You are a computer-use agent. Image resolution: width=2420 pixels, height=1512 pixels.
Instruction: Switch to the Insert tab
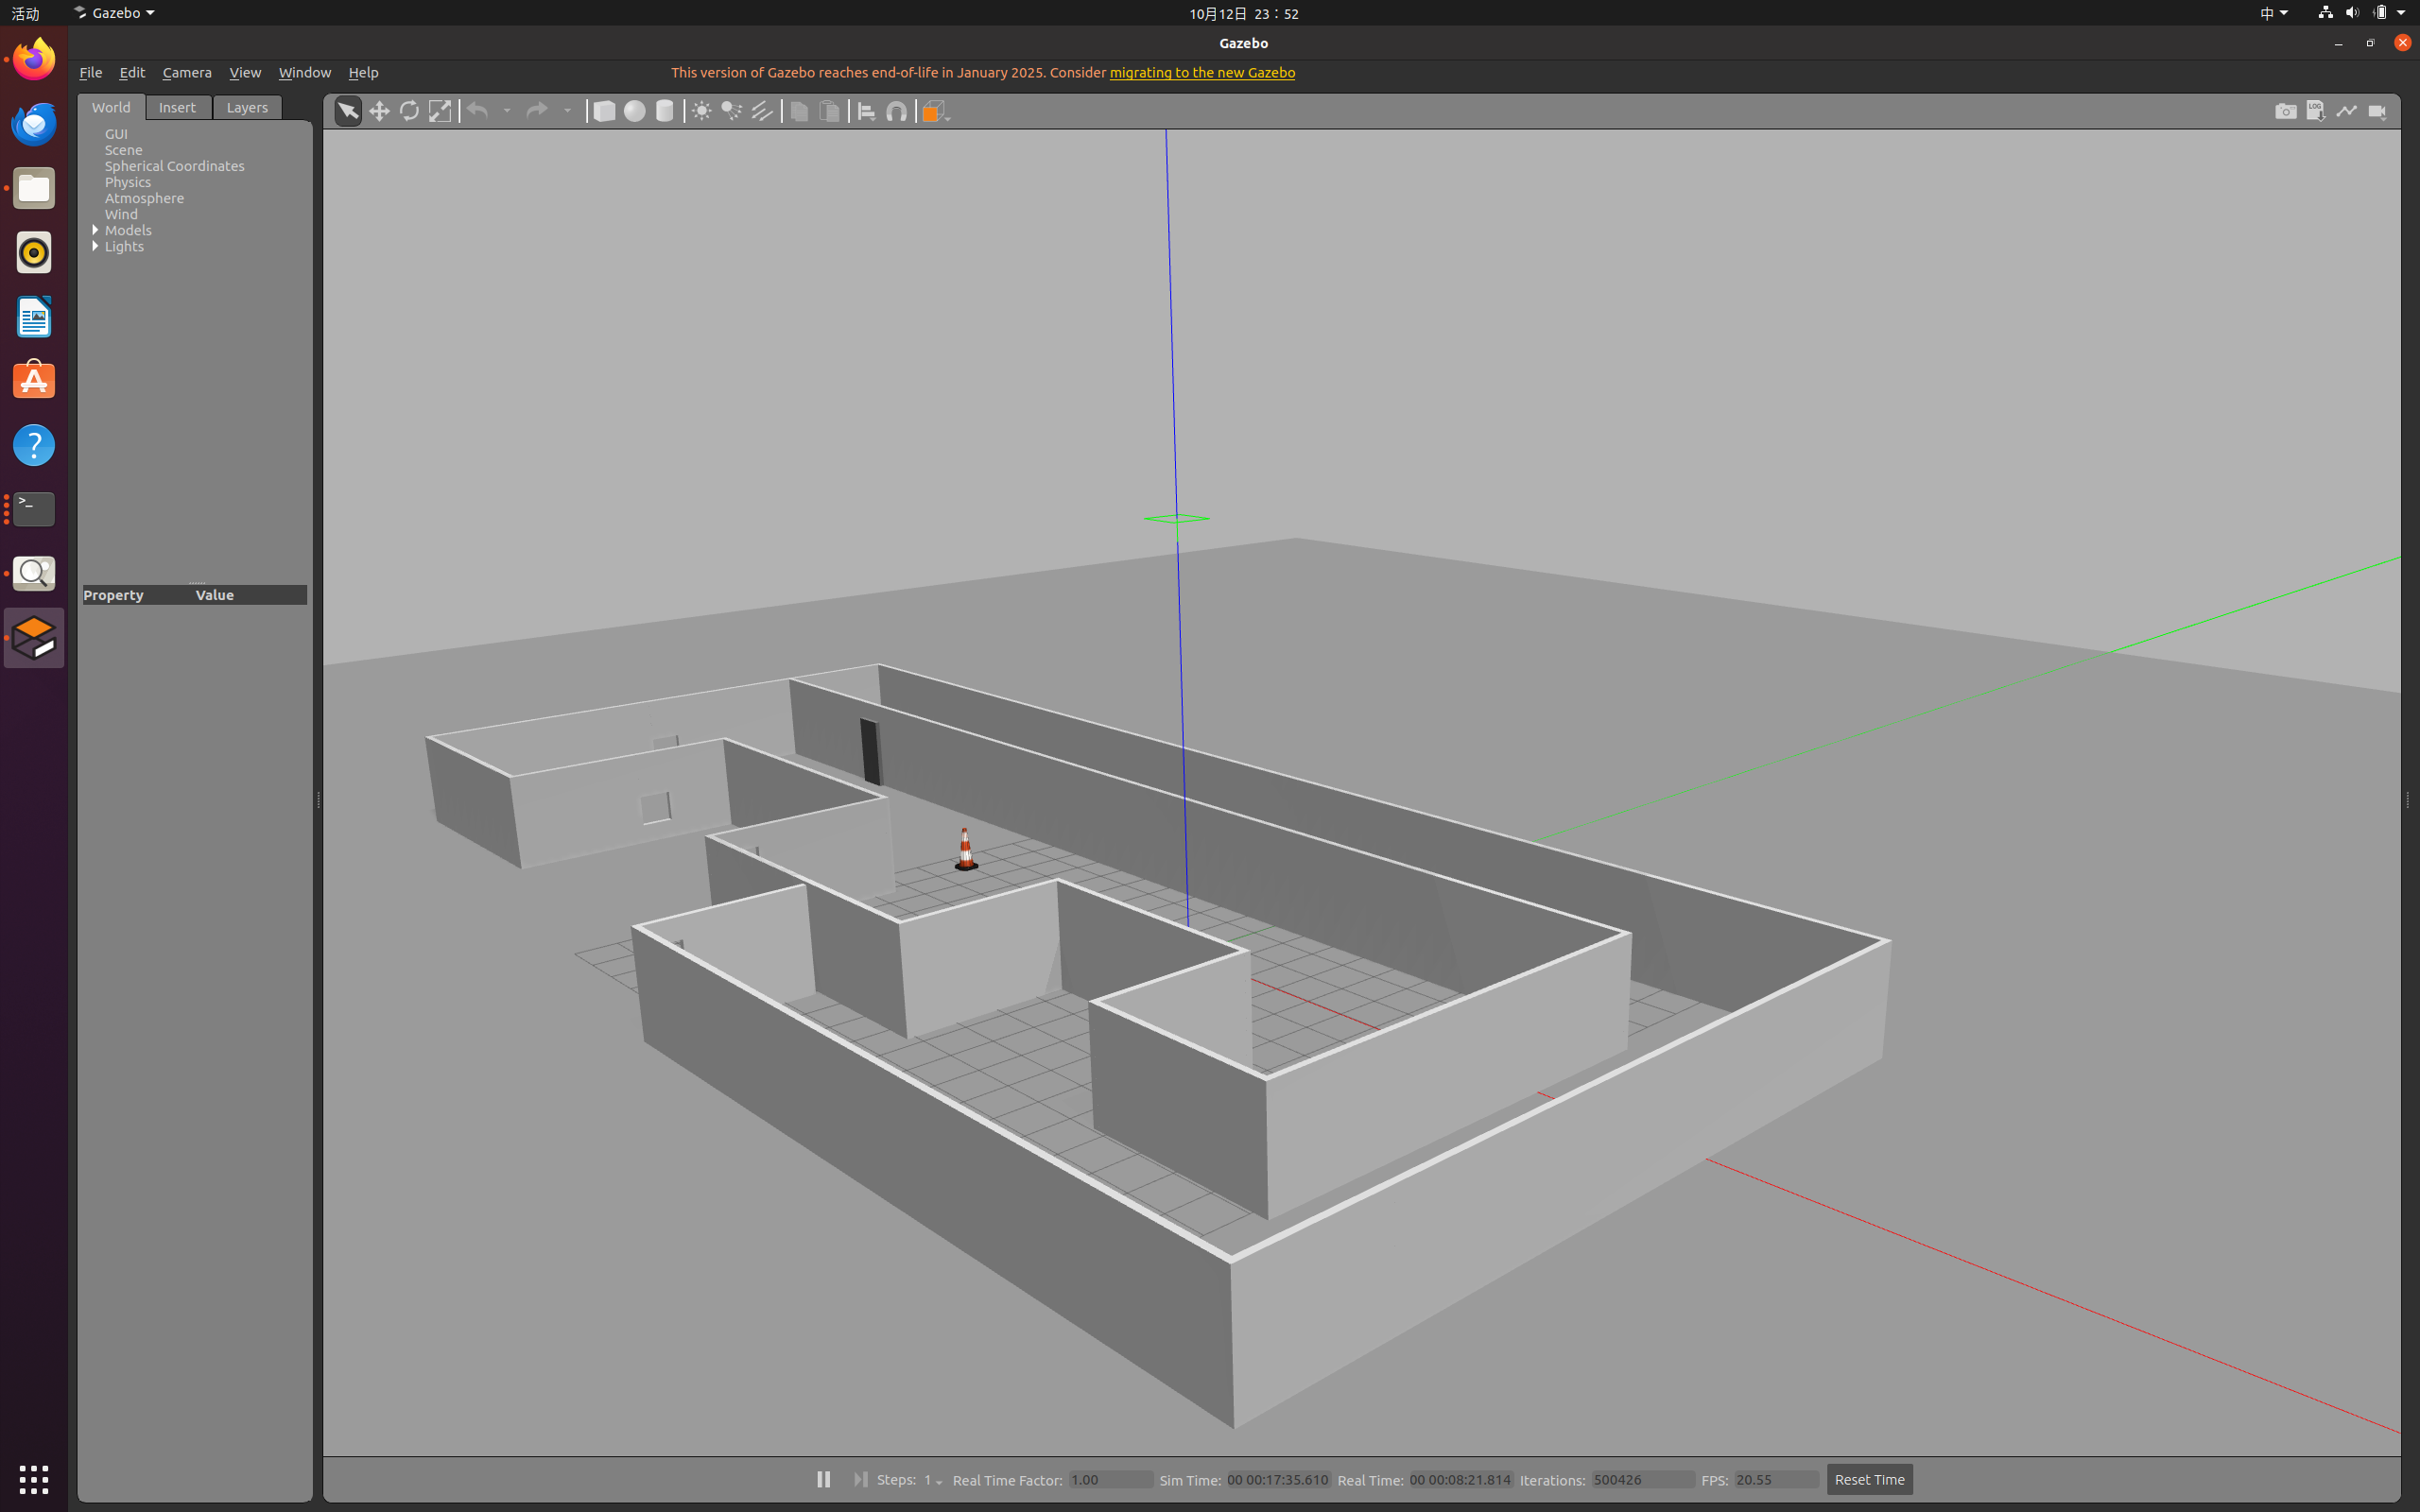click(x=177, y=107)
